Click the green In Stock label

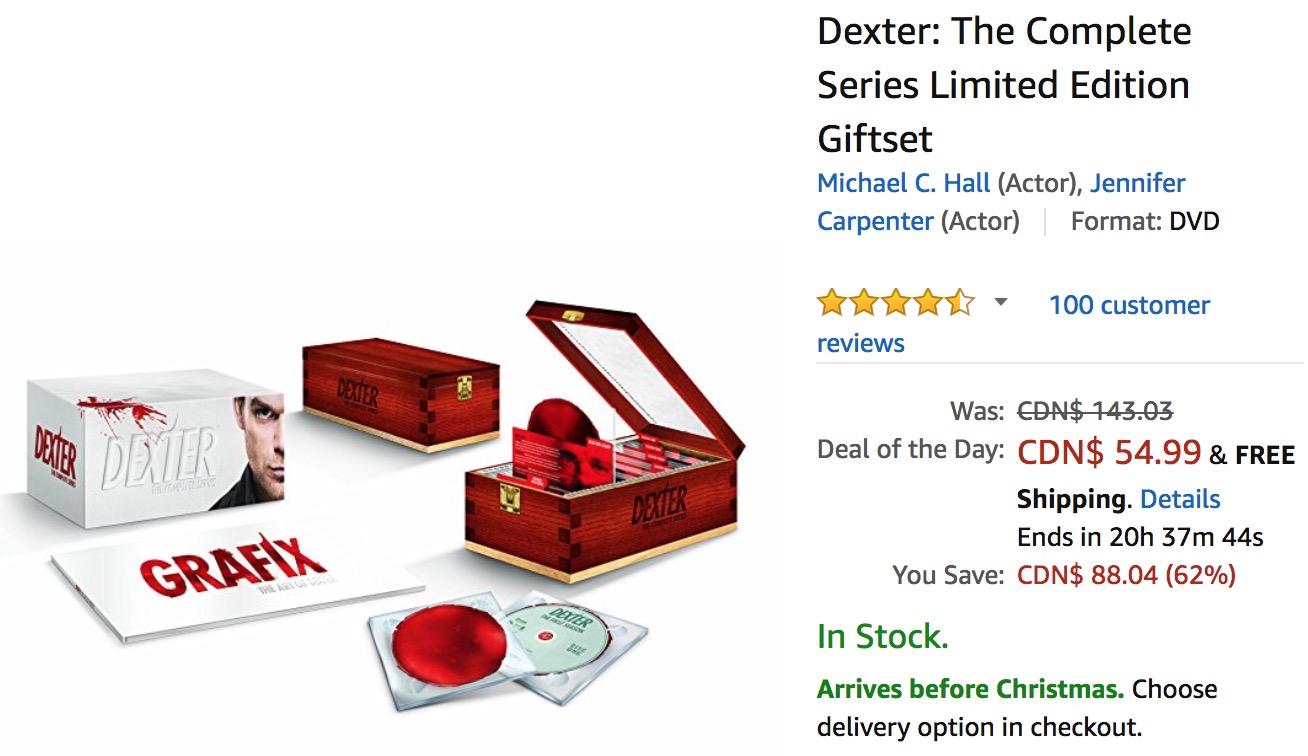883,636
